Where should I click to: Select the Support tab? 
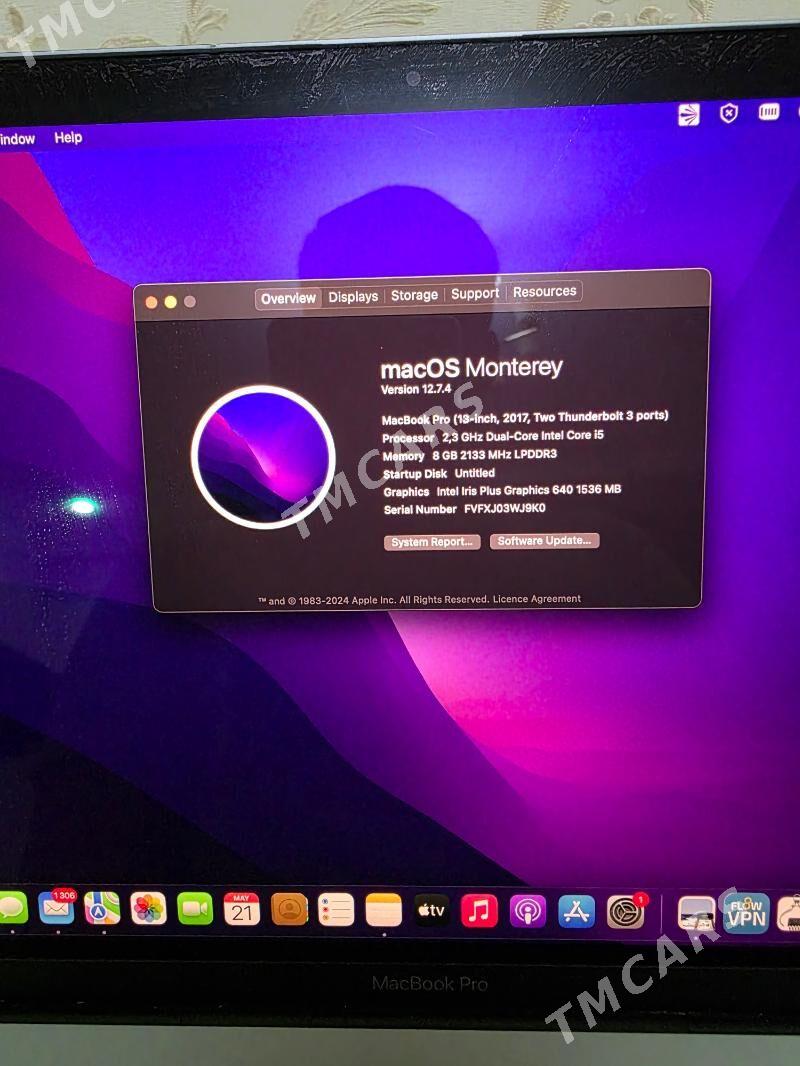click(475, 294)
